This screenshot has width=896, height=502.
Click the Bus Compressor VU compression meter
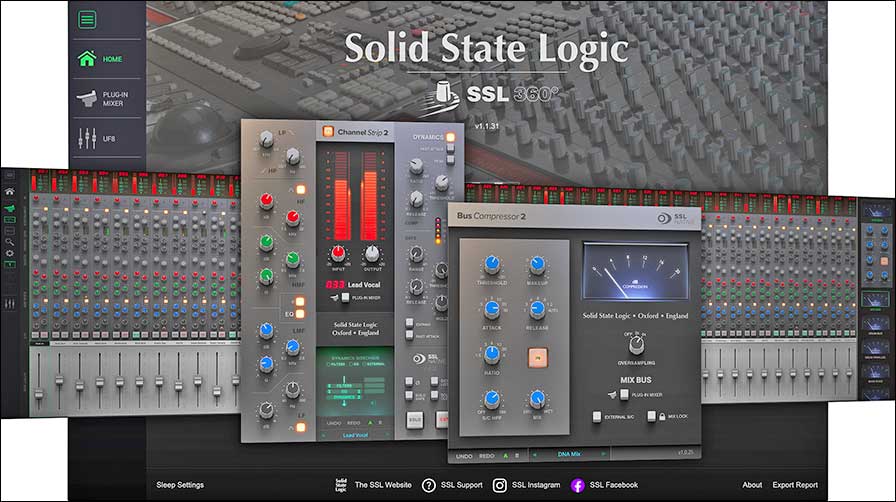(635, 271)
